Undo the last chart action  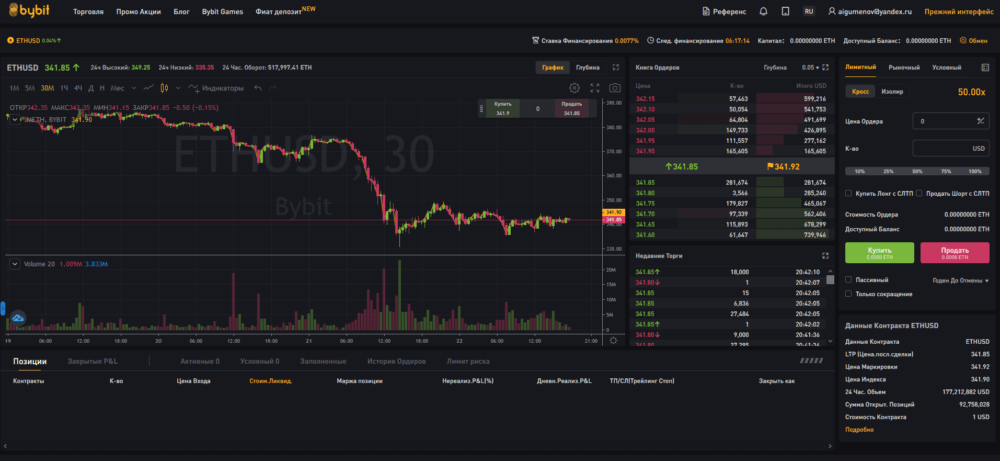[258, 88]
